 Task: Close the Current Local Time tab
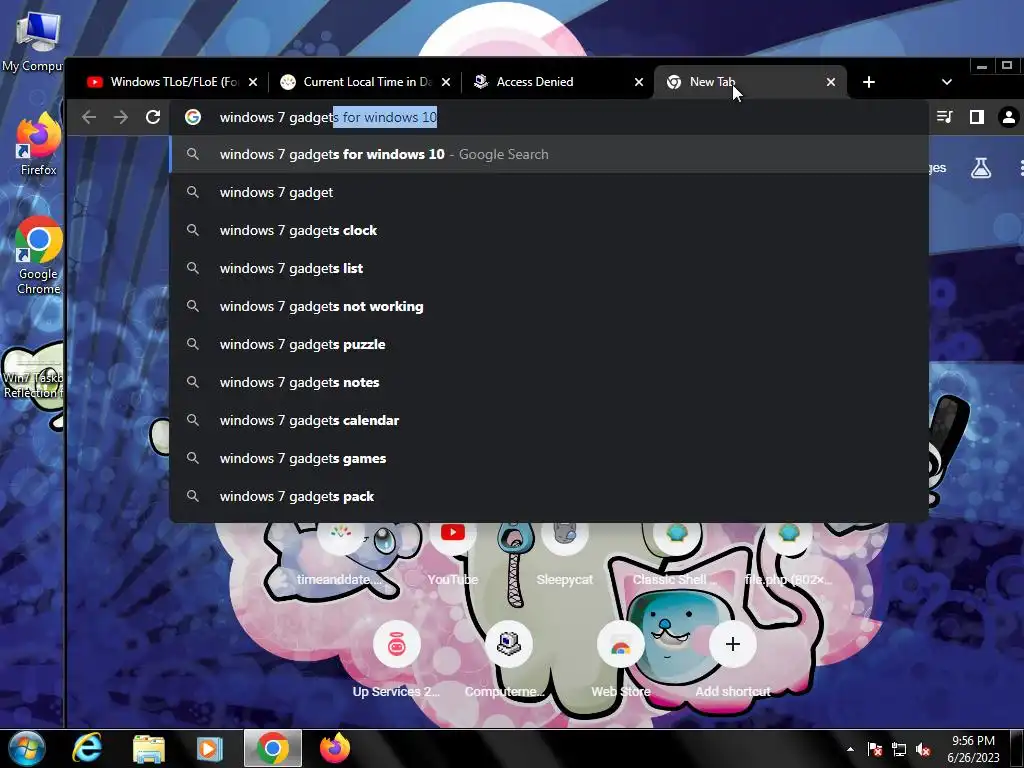445,82
